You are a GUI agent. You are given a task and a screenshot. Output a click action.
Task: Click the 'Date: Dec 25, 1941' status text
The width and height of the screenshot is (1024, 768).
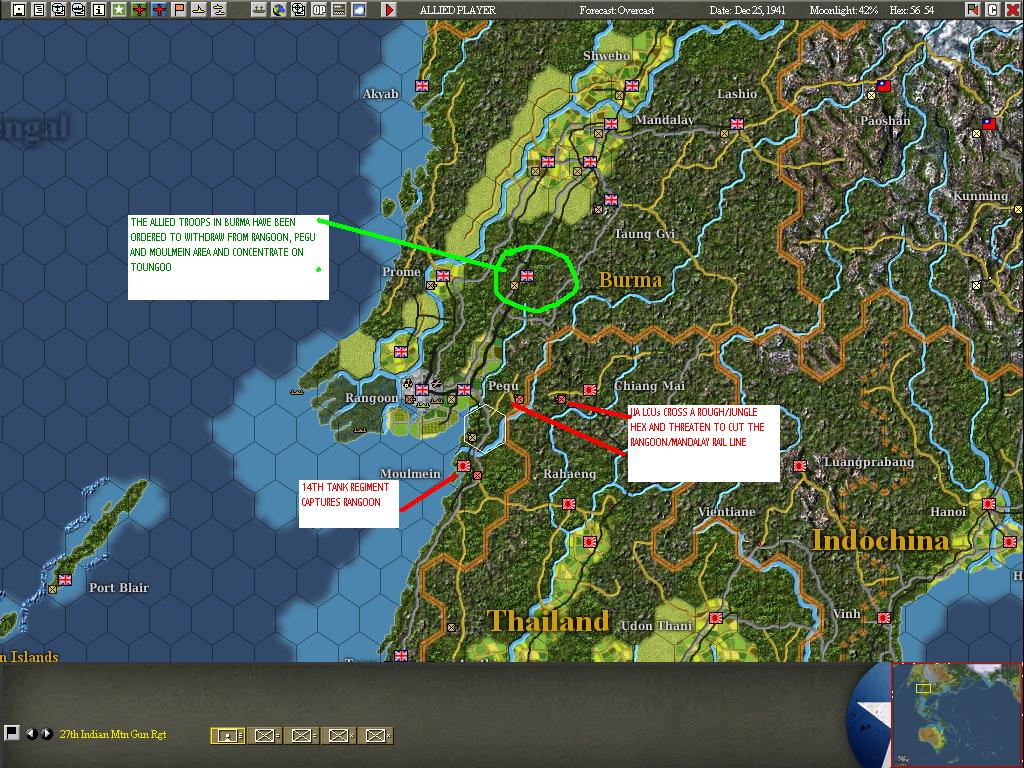click(747, 10)
